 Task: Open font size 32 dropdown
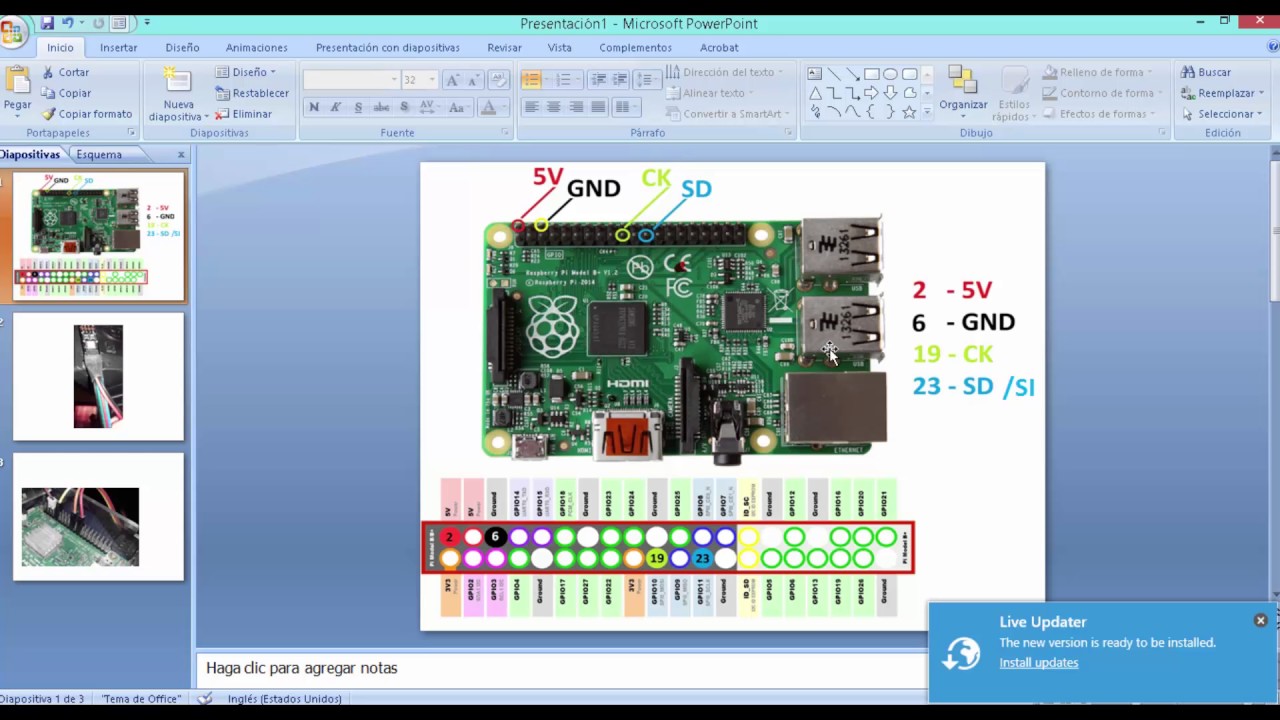[431, 80]
